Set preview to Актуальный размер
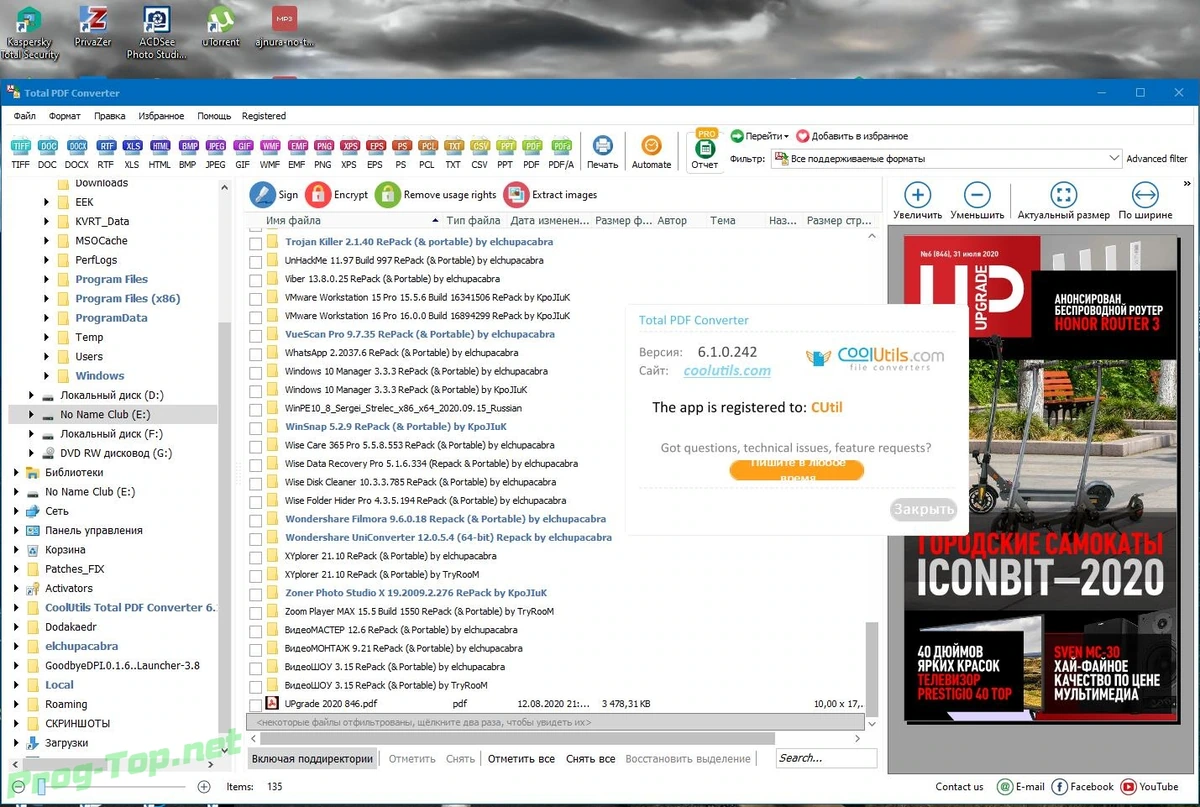This screenshot has height=807, width=1200. click(1063, 201)
